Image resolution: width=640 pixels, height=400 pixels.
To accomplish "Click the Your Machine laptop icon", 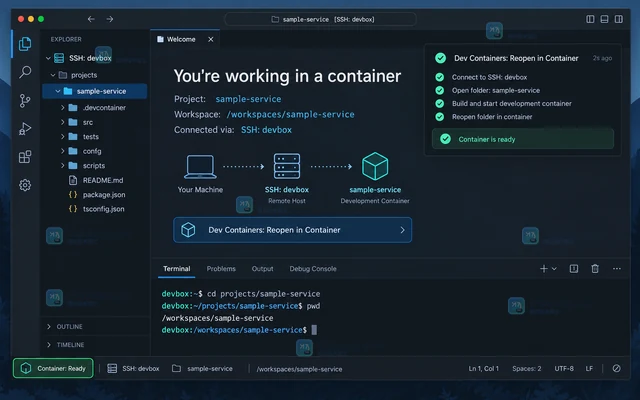I will tap(200, 167).
